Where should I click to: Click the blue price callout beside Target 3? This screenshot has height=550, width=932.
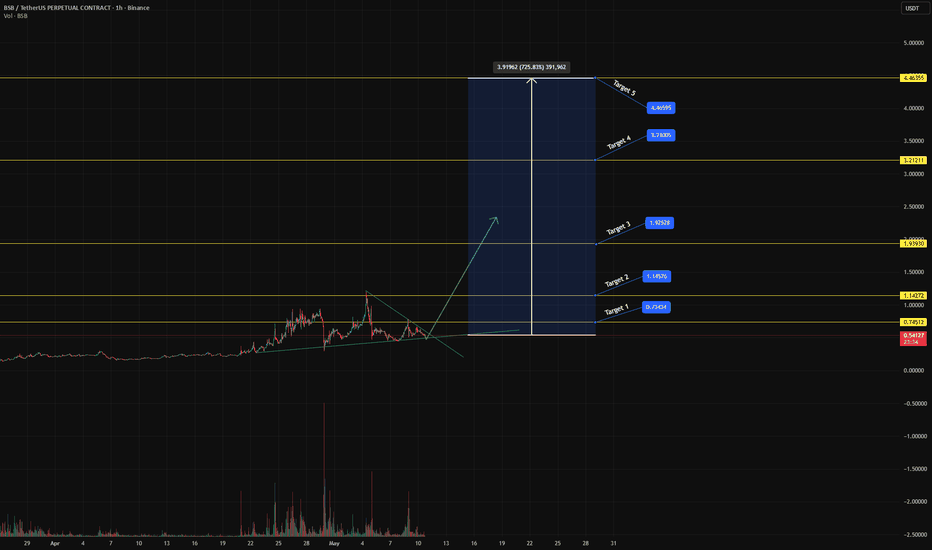point(660,223)
